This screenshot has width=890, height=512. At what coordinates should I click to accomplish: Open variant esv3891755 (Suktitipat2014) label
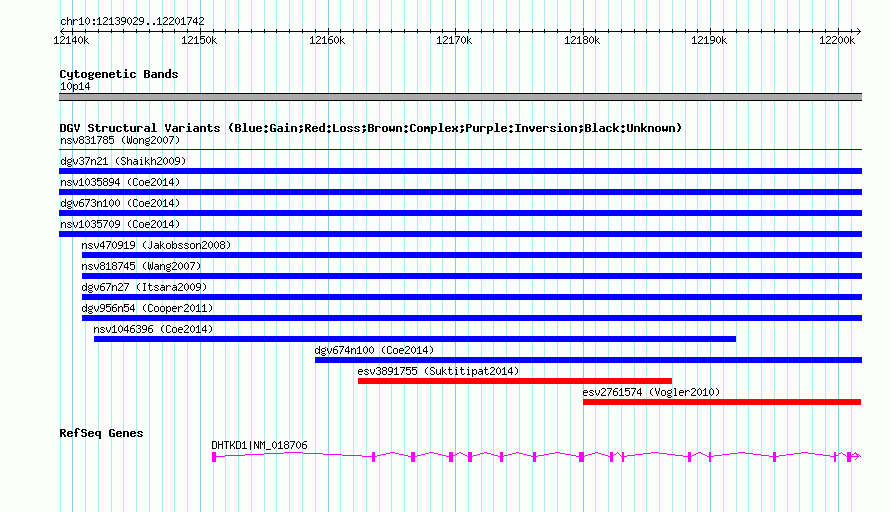(438, 371)
